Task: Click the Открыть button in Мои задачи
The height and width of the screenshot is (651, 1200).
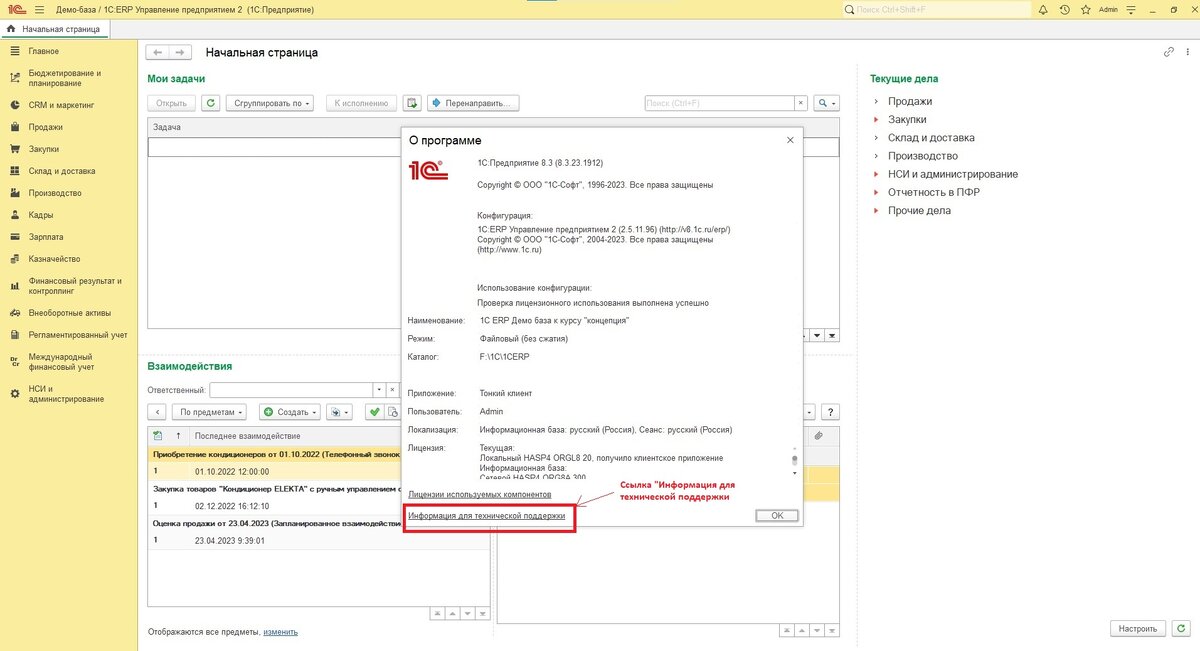Action: (172, 103)
